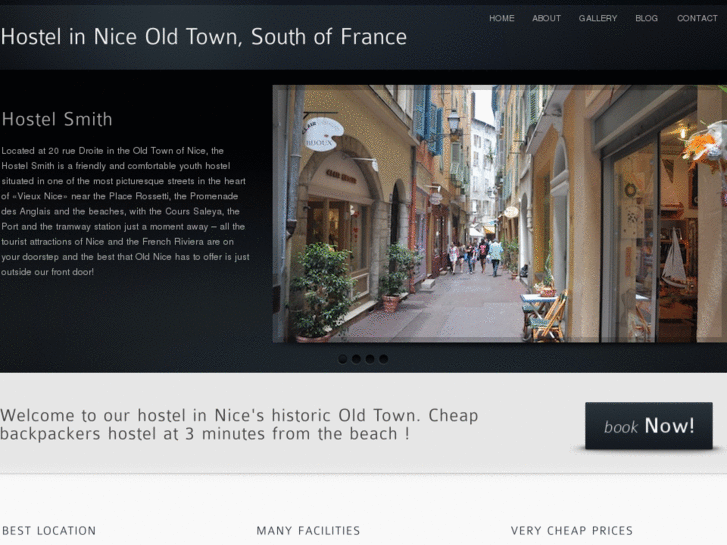Click the site title Hostel in Nice Old Town

204,37
